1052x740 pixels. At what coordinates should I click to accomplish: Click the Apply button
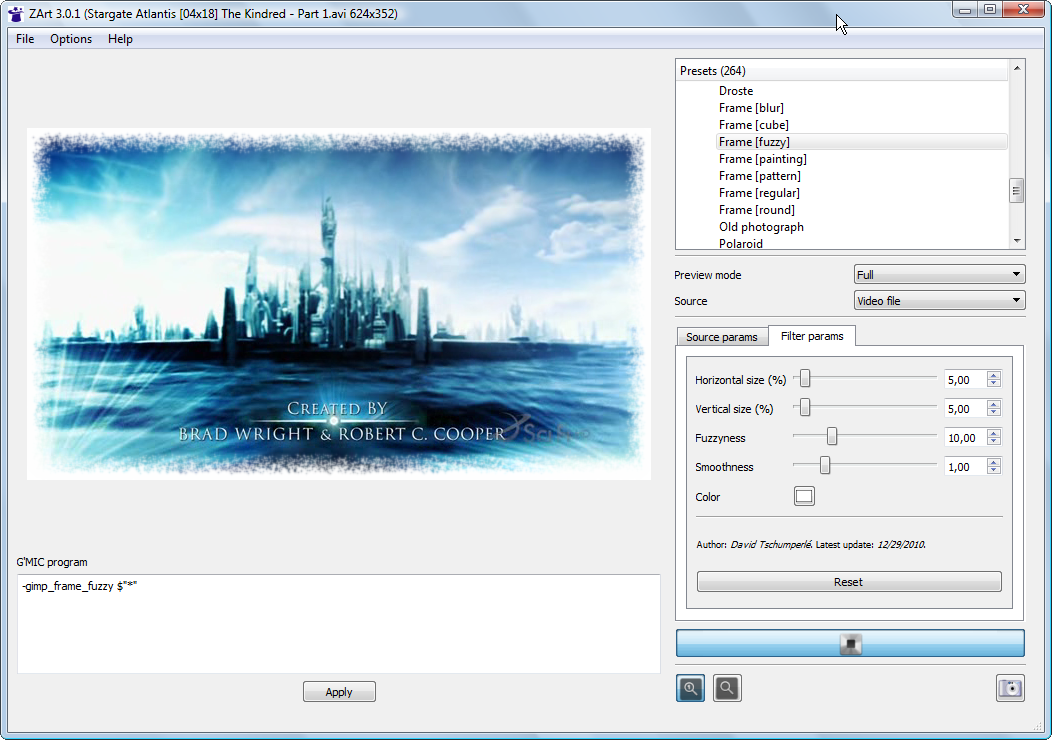click(x=339, y=692)
